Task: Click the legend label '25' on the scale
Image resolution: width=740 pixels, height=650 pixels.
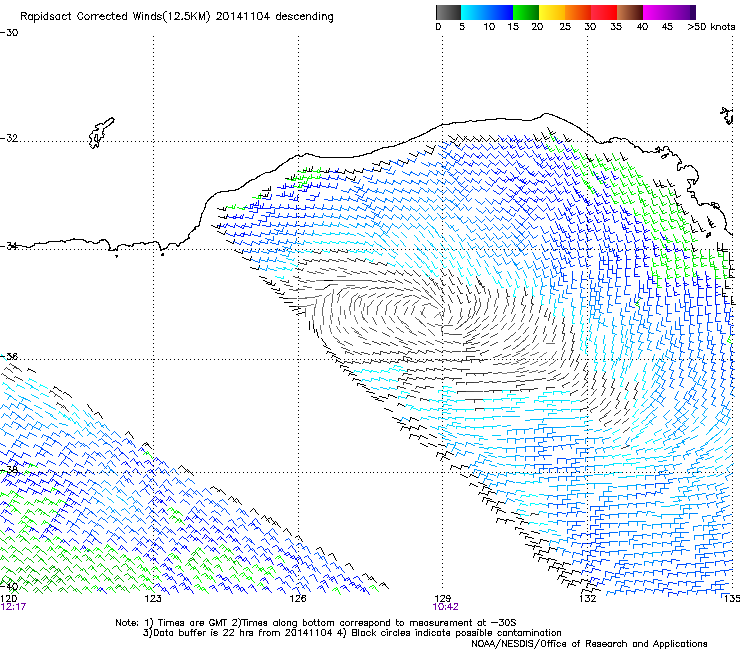Action: click(x=565, y=27)
